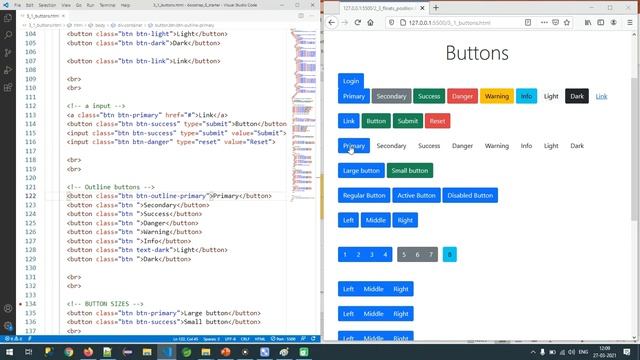The width and height of the screenshot is (640, 360).
Task: Click the Firefox address bar
Action: [x=459, y=22]
